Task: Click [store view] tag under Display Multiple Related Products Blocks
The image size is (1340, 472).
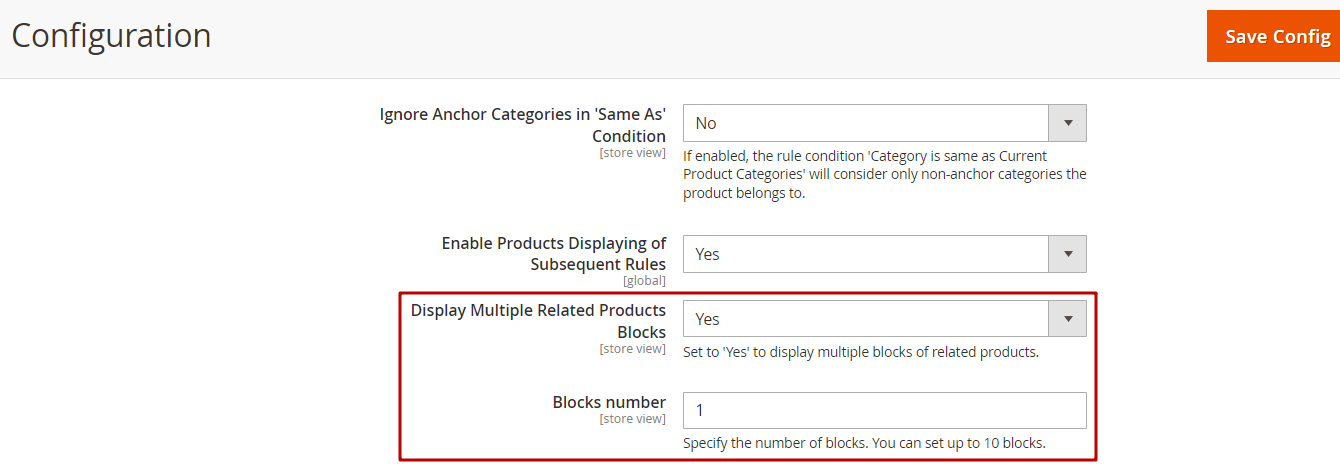Action: (x=632, y=349)
